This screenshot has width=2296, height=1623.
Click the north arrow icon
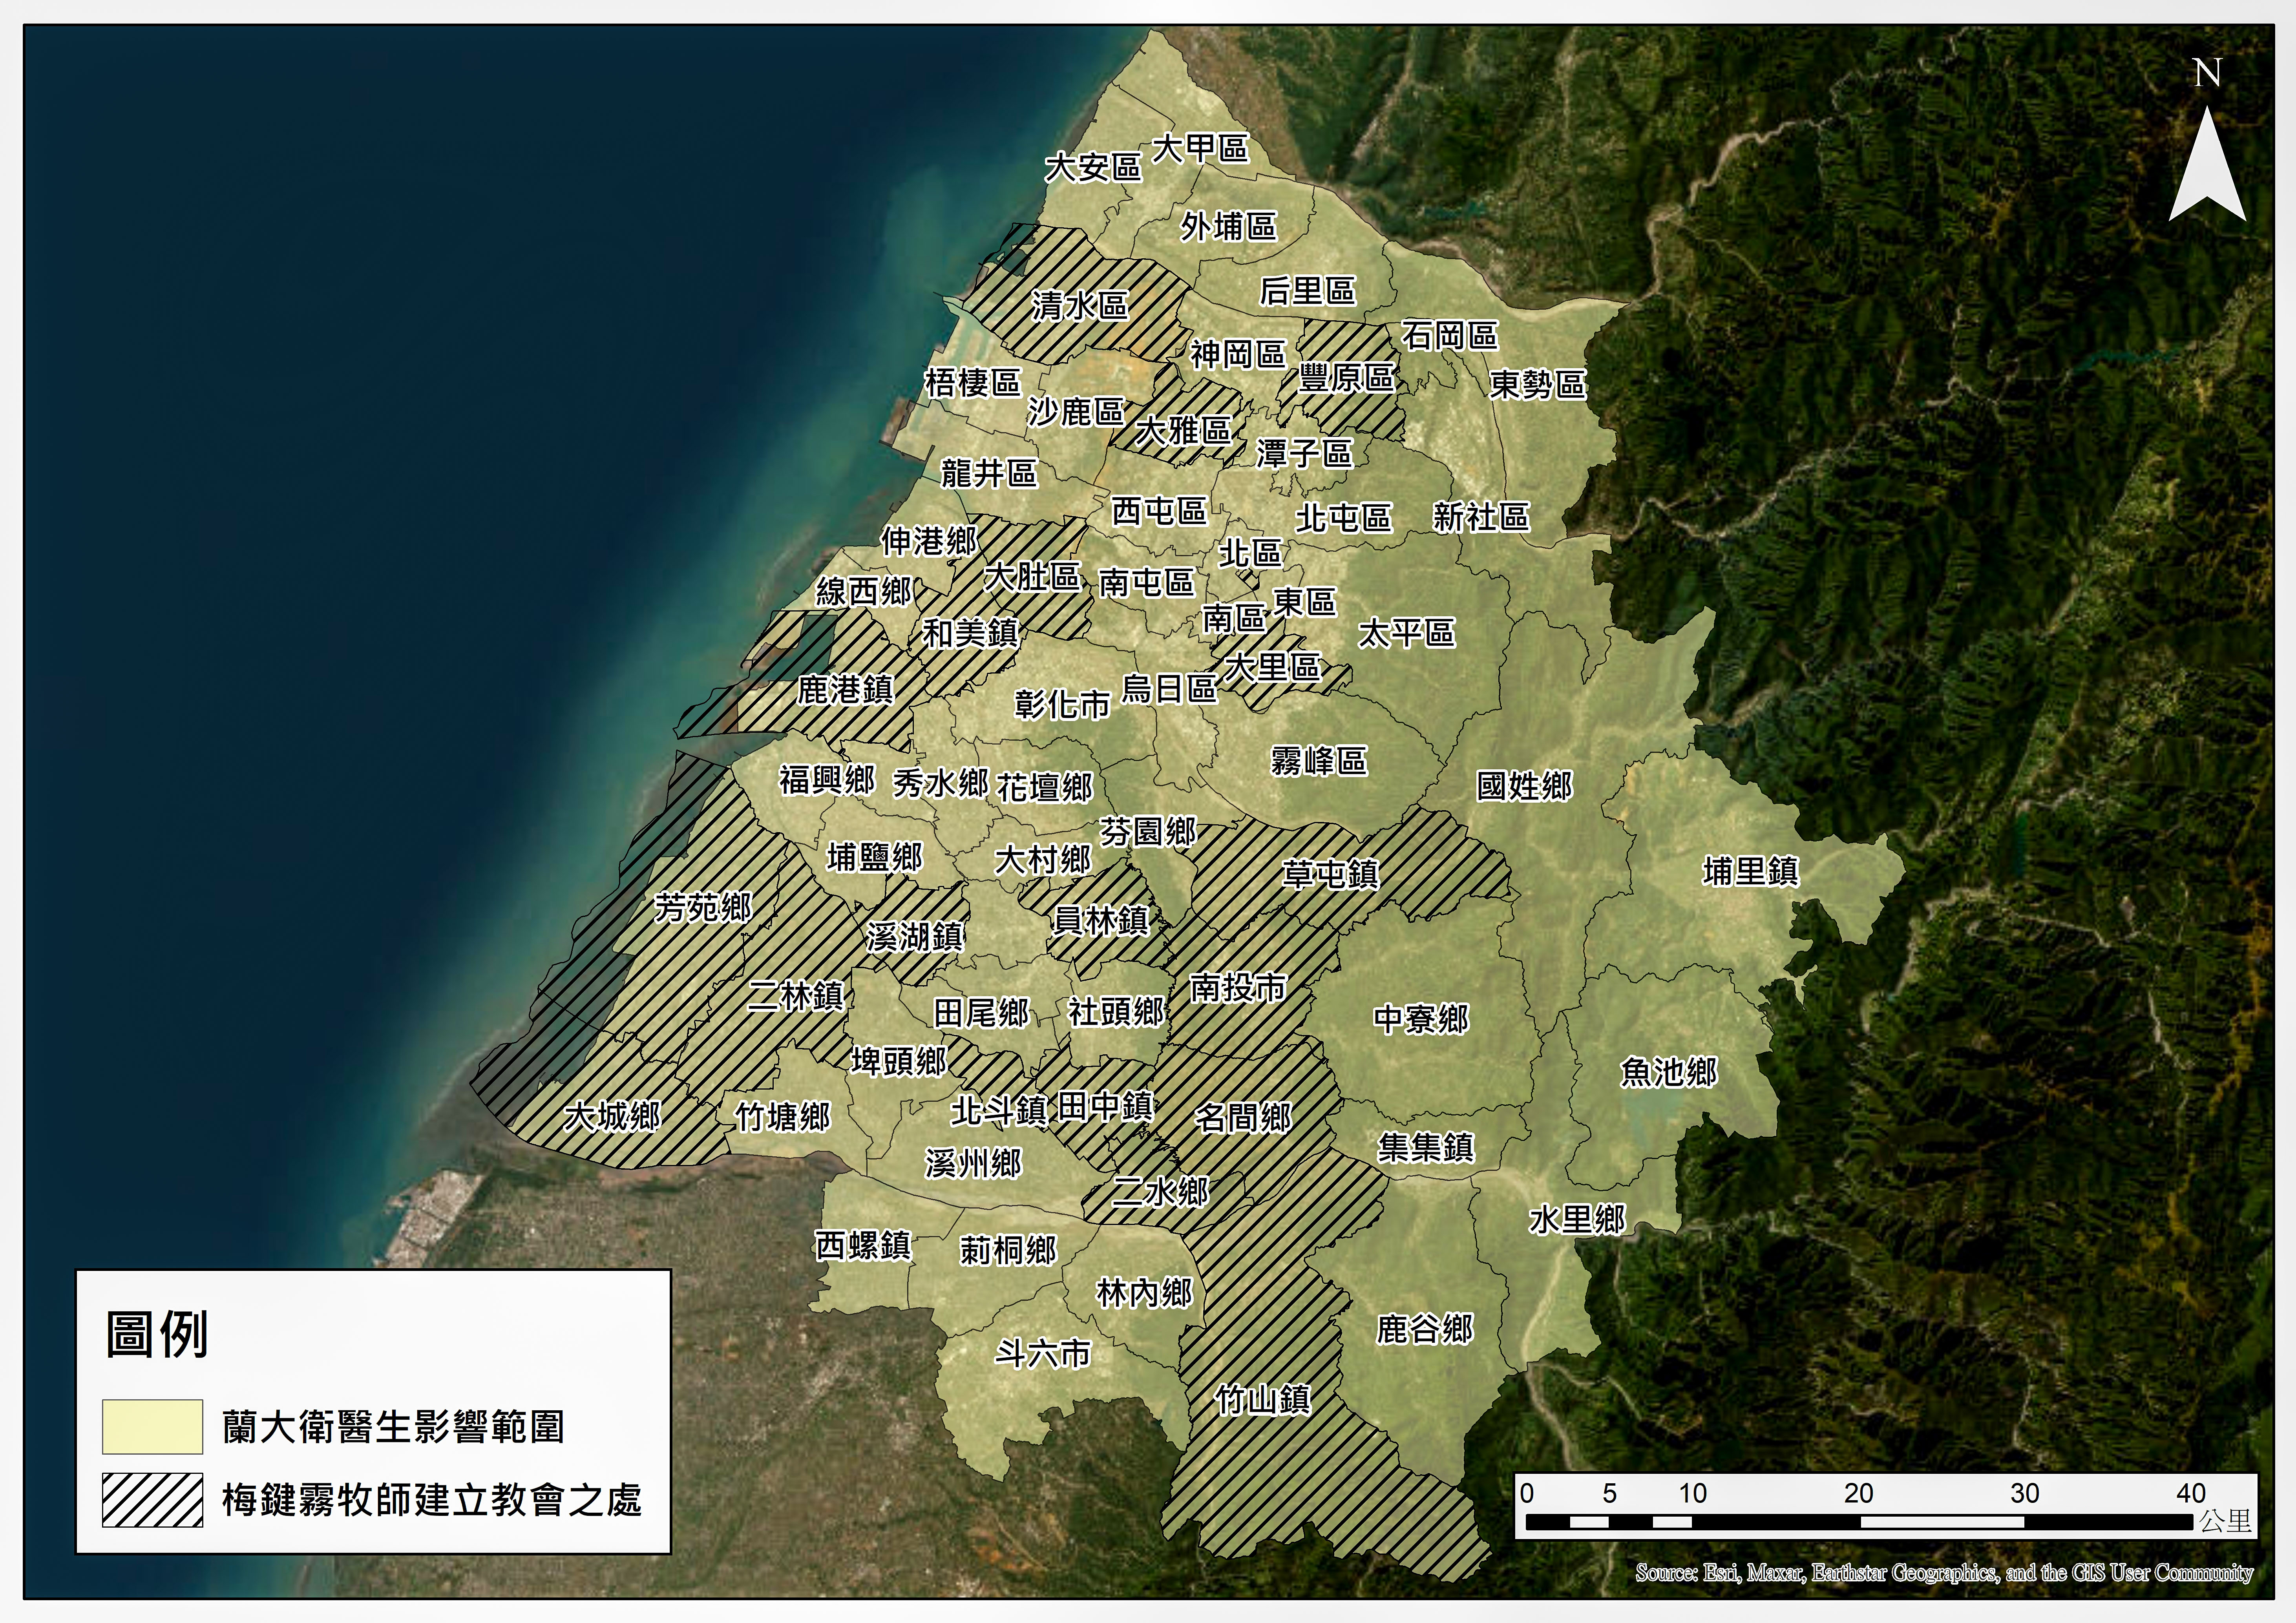click(x=2206, y=165)
